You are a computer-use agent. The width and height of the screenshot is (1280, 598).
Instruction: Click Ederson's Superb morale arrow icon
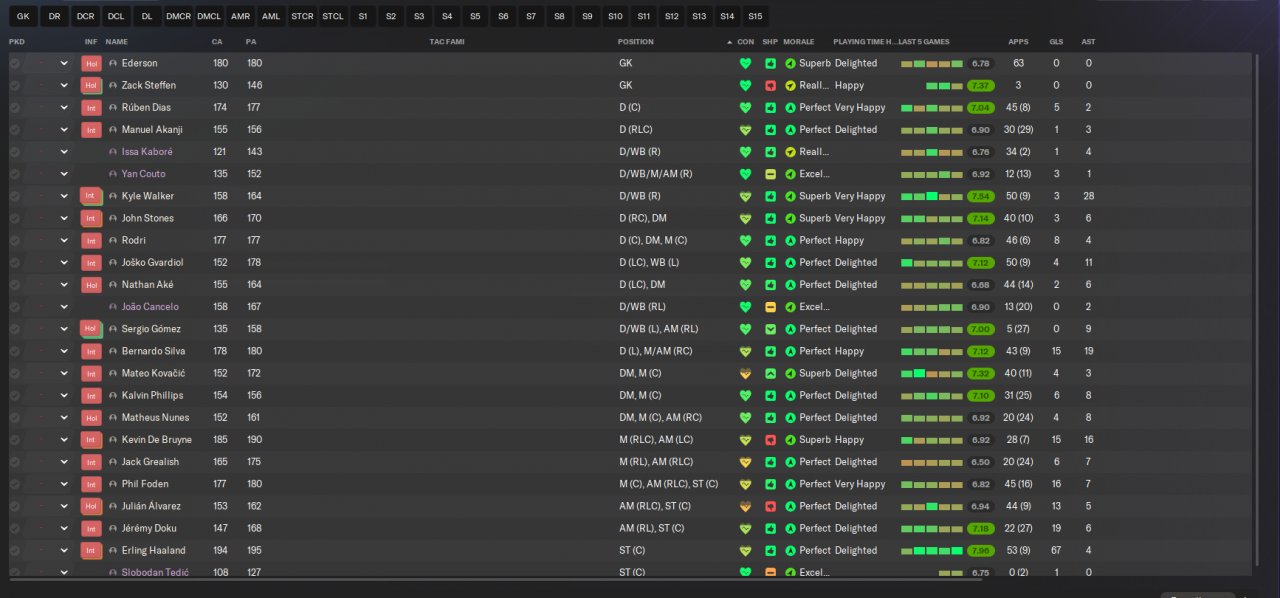[790, 63]
